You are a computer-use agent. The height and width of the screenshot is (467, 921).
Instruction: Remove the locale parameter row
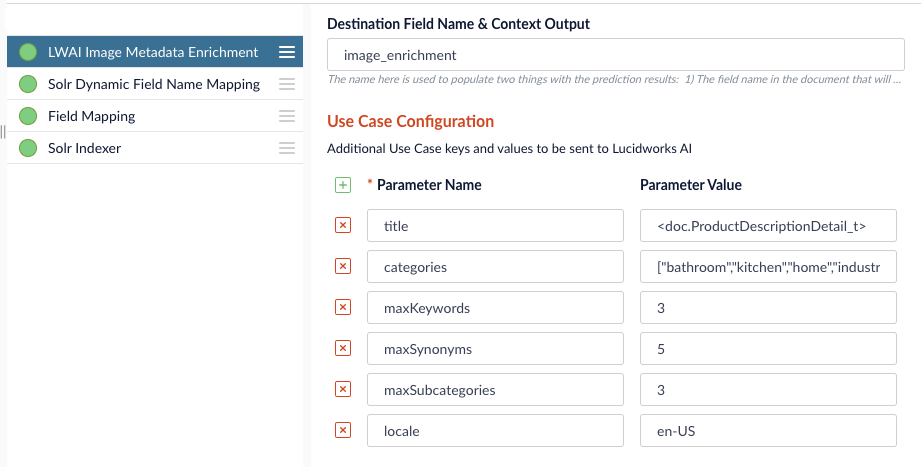pyautogui.click(x=343, y=430)
